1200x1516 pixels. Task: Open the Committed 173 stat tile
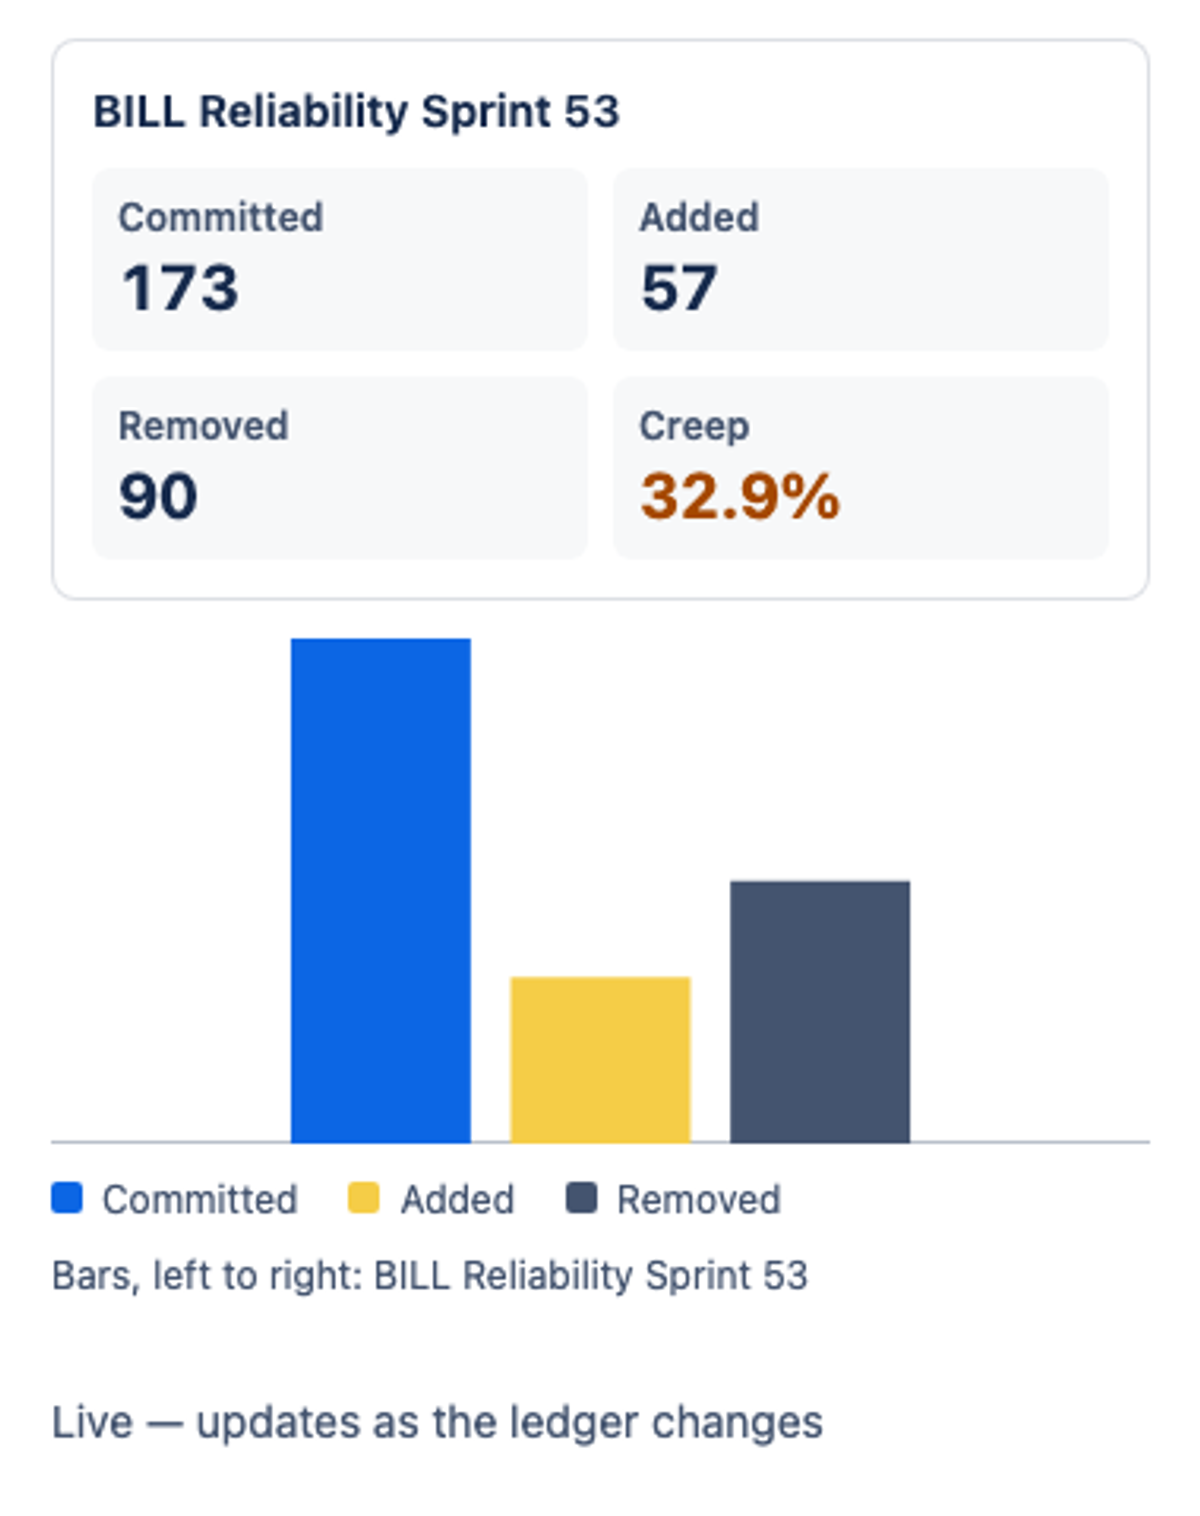[340, 259]
